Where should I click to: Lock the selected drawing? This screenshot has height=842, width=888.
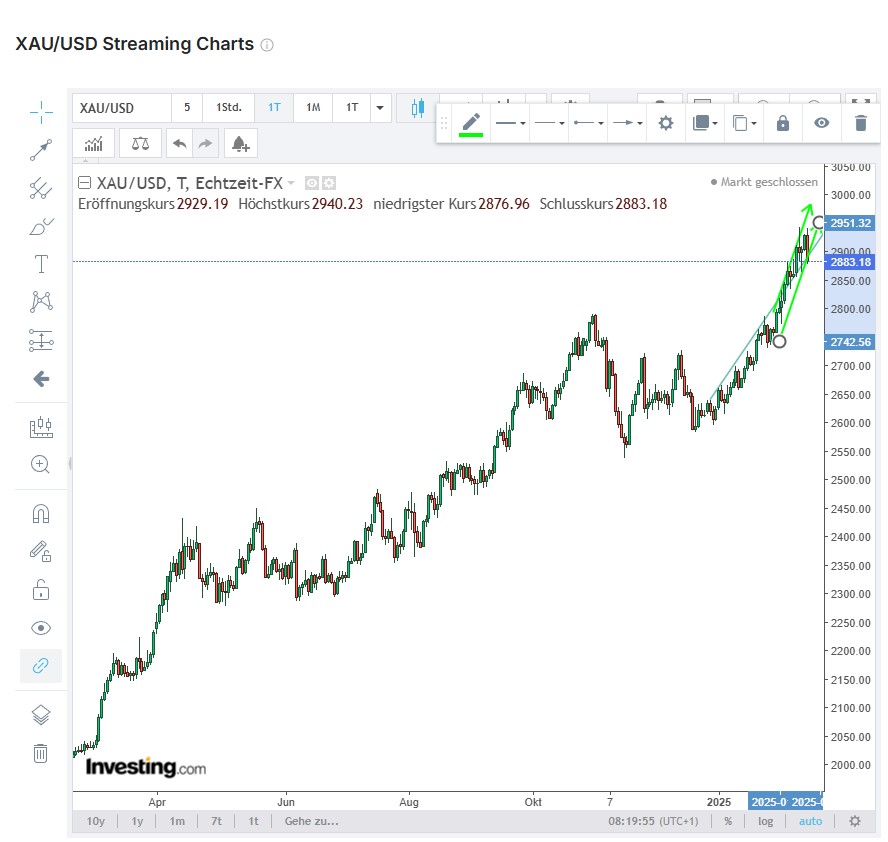click(783, 123)
